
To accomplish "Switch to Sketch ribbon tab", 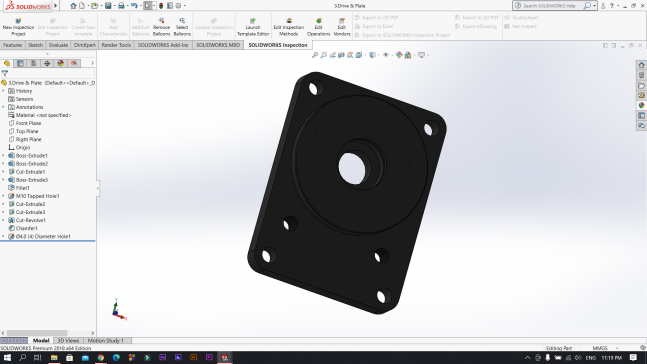I will (35, 45).
